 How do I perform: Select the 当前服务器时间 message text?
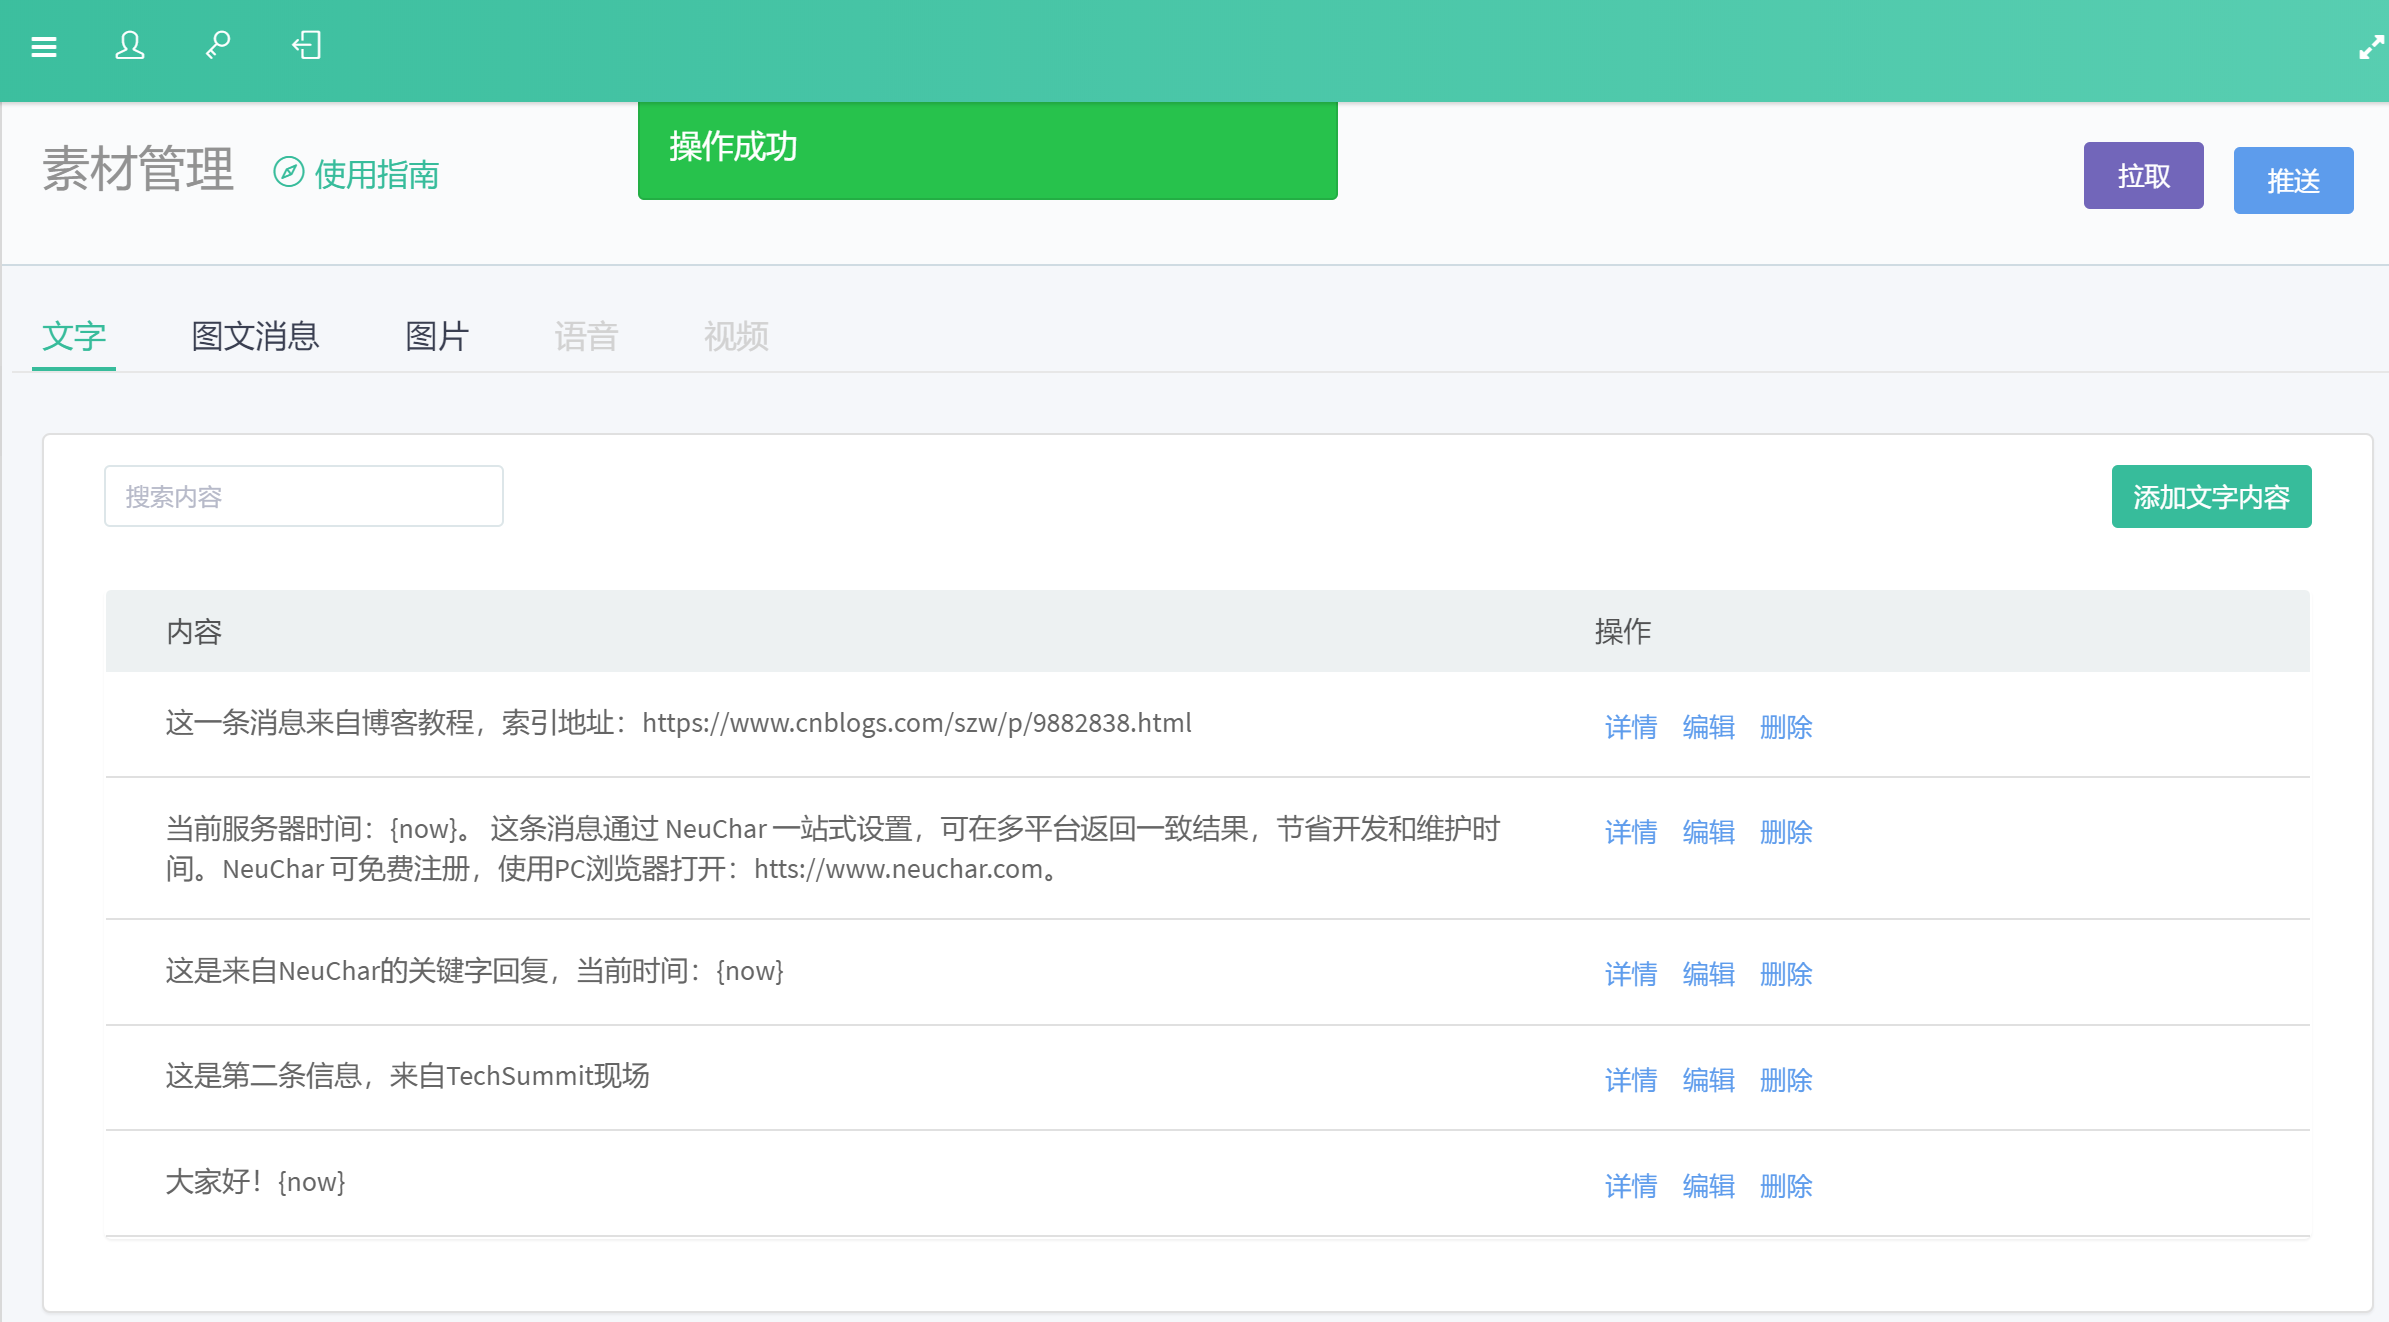point(833,849)
